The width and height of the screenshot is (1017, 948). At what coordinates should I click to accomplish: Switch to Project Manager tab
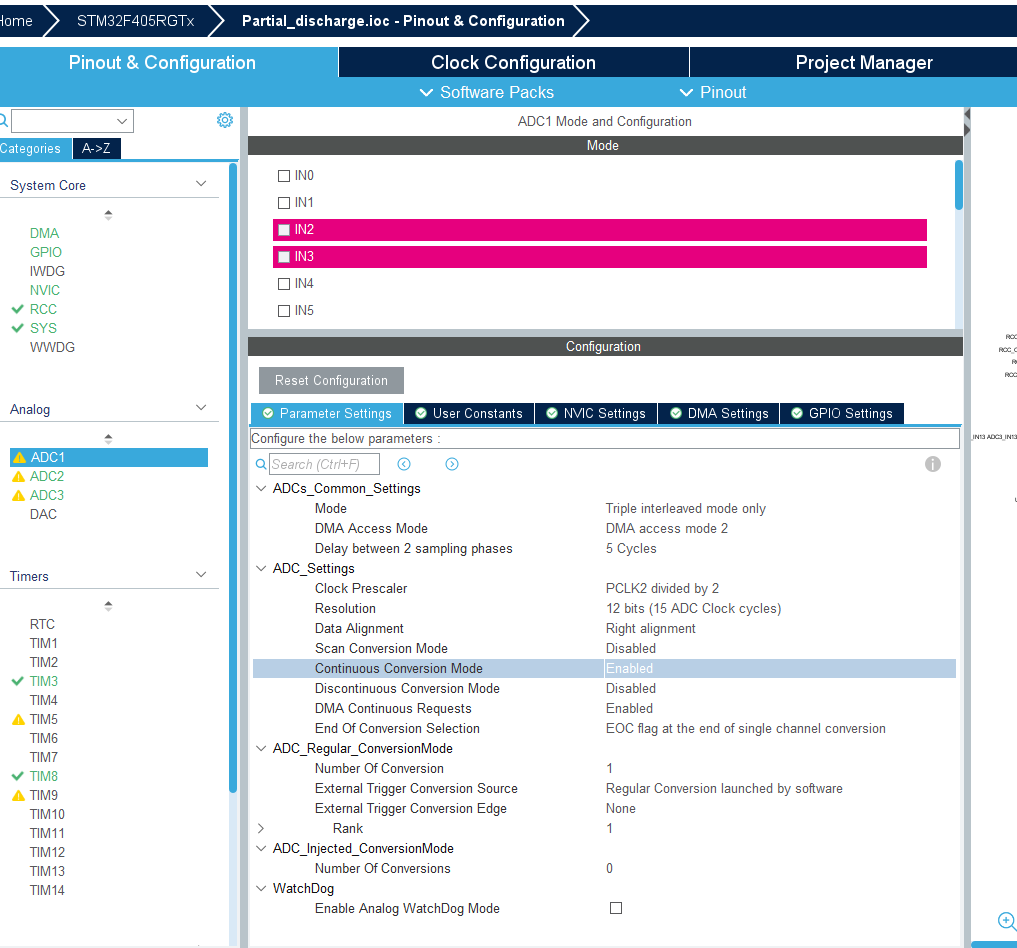click(x=863, y=62)
